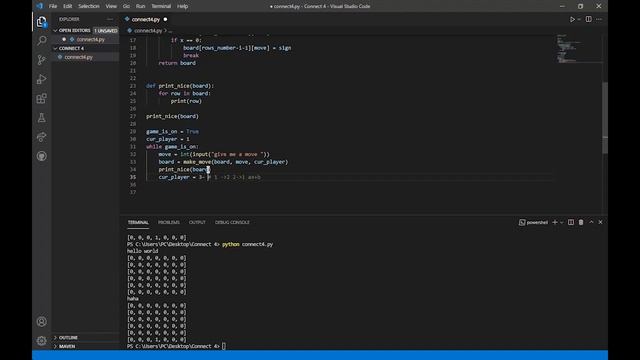This screenshot has width=640, height=360.
Task: Open the GitHub view icon
Action: pyautogui.click(x=41, y=156)
